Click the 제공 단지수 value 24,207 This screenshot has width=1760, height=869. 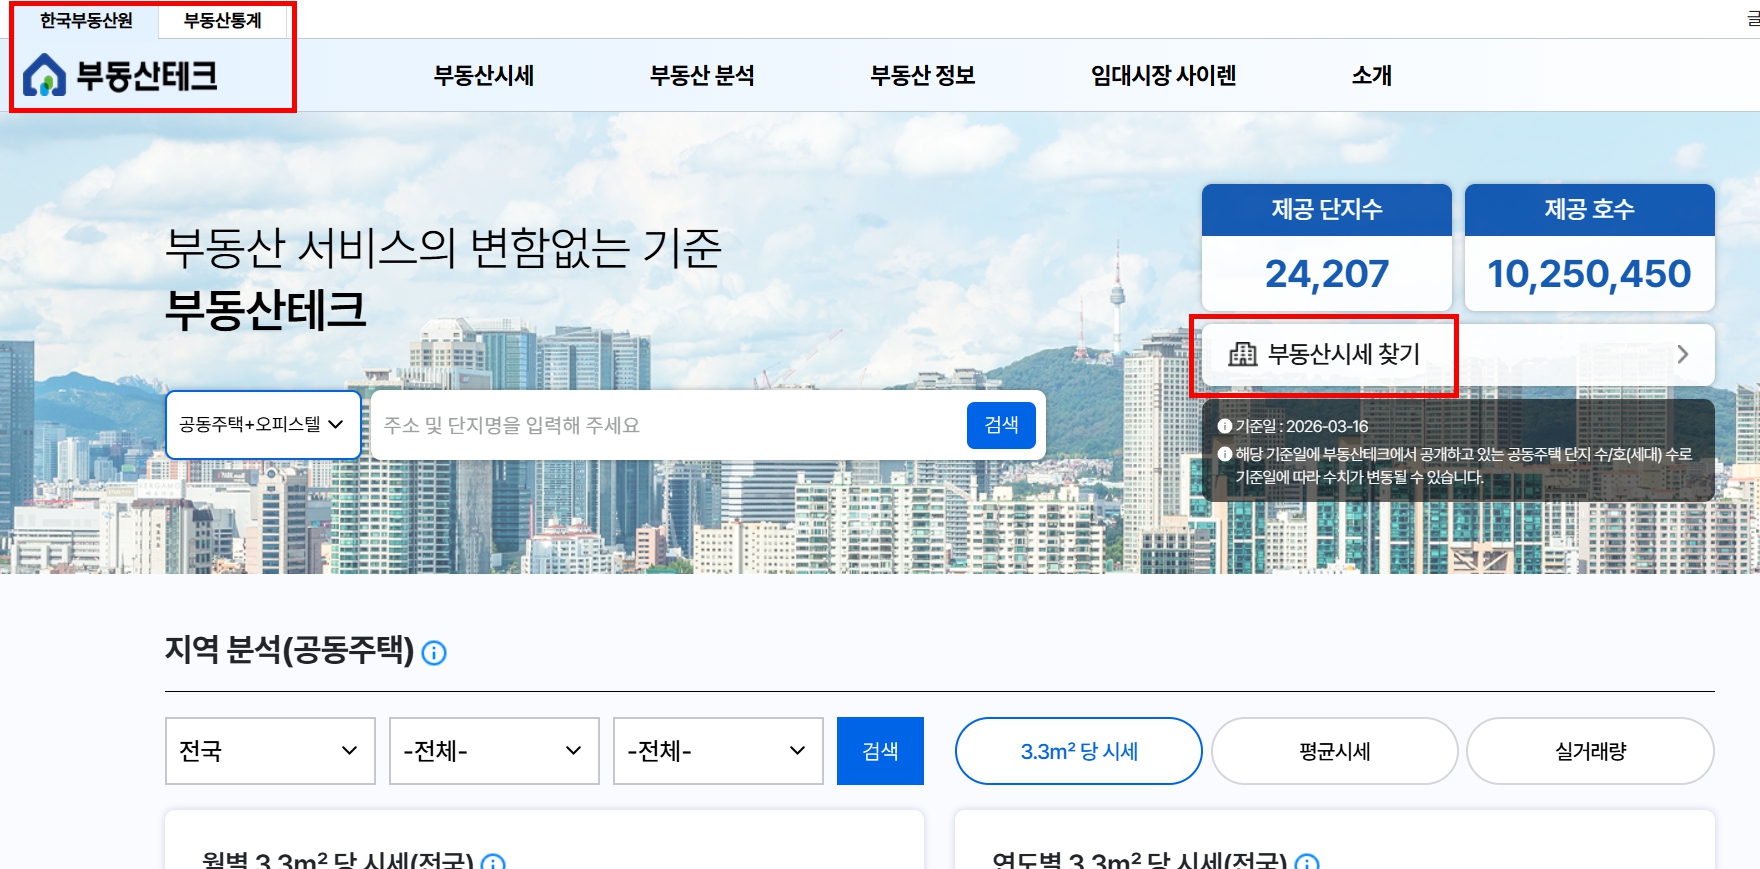click(x=1327, y=274)
